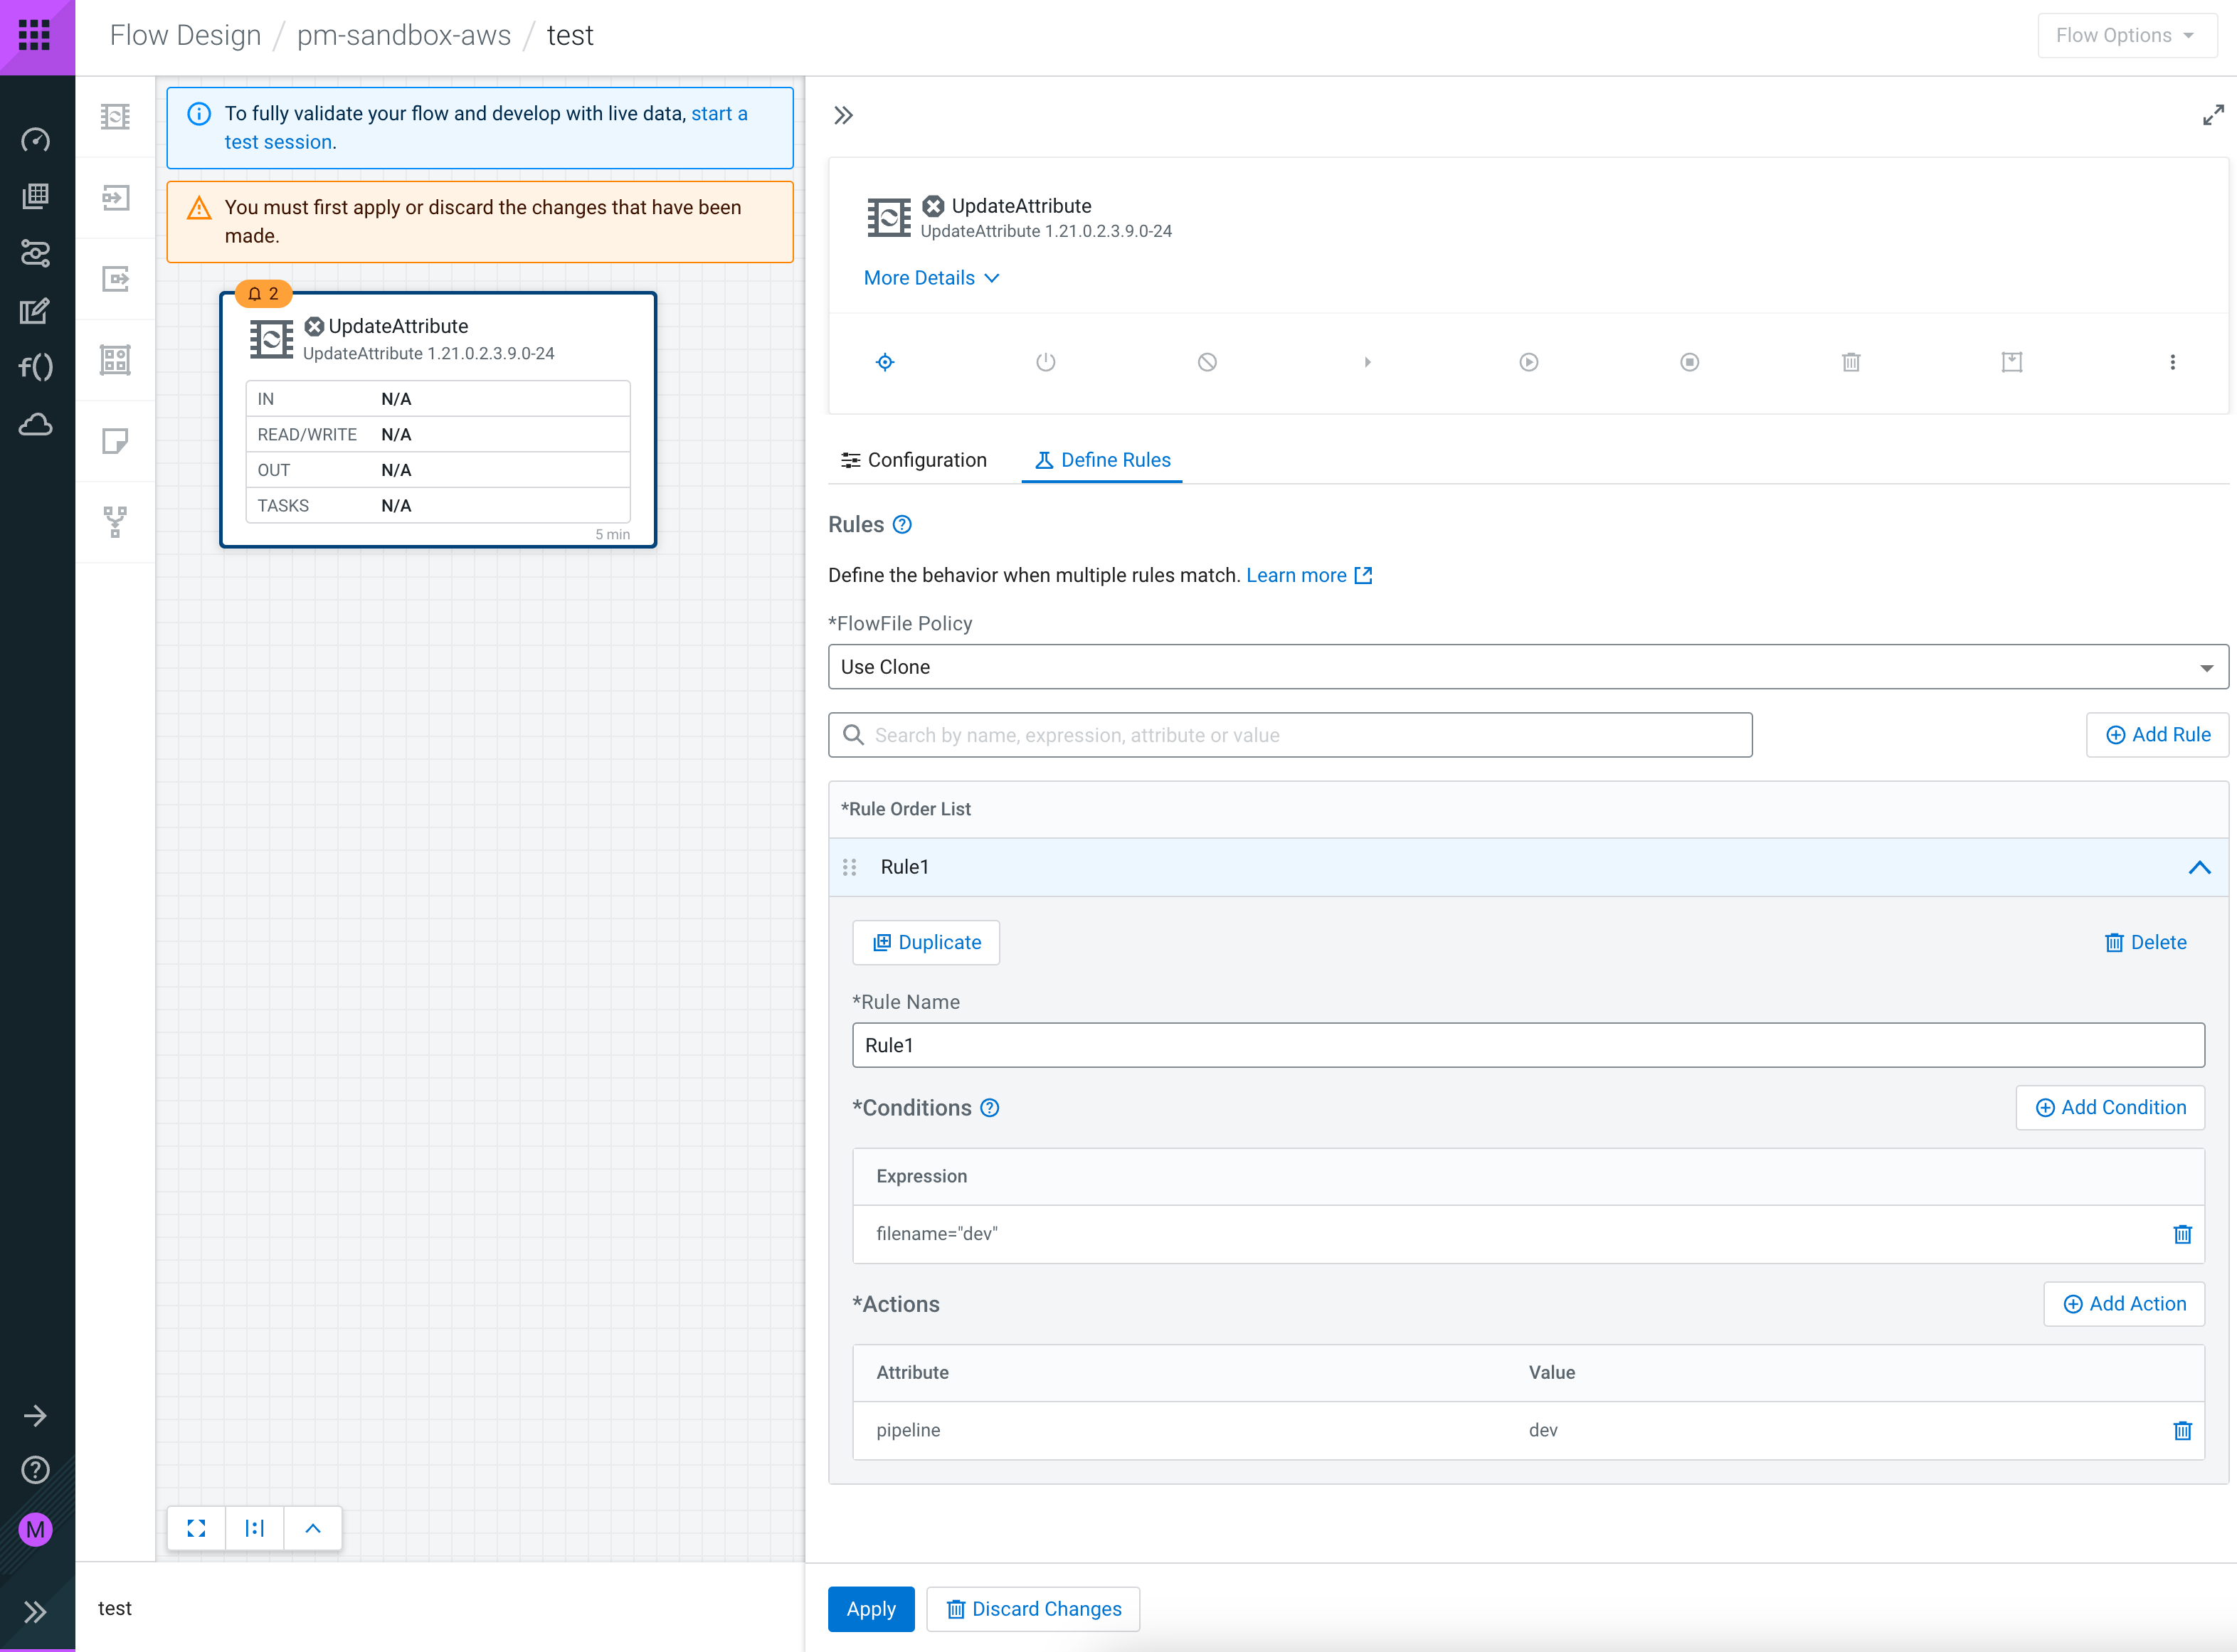Screen dimensions: 2237x1652
Task: Collapse the Rule1 section chevron
Action: pyautogui.click(x=2199, y=867)
